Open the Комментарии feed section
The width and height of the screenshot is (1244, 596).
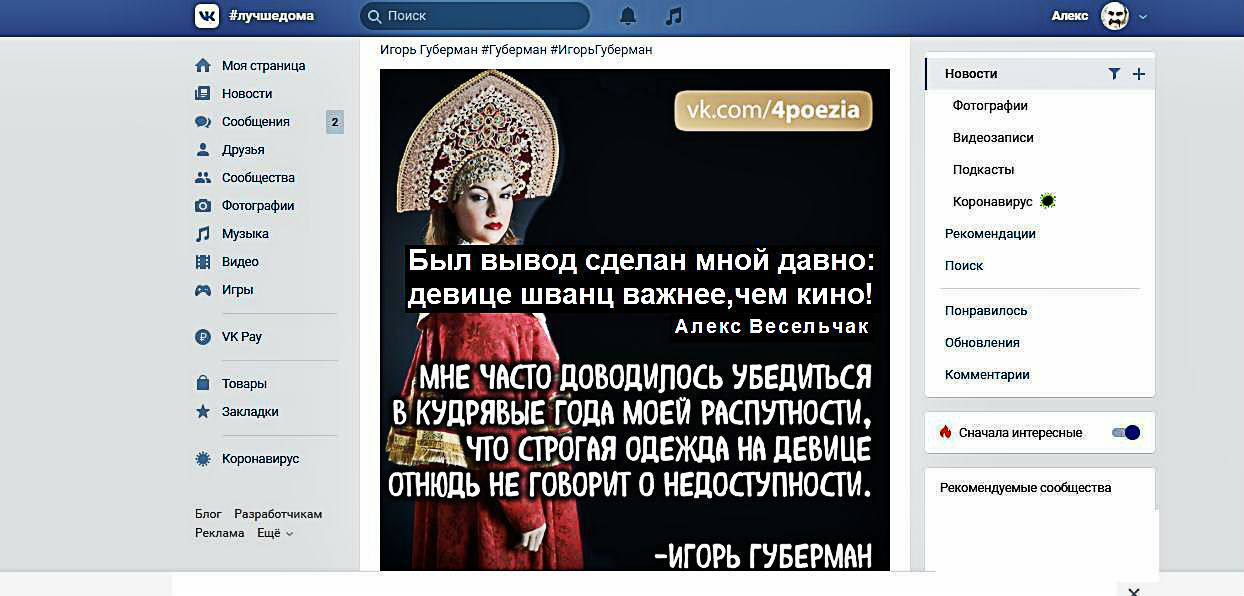click(987, 375)
